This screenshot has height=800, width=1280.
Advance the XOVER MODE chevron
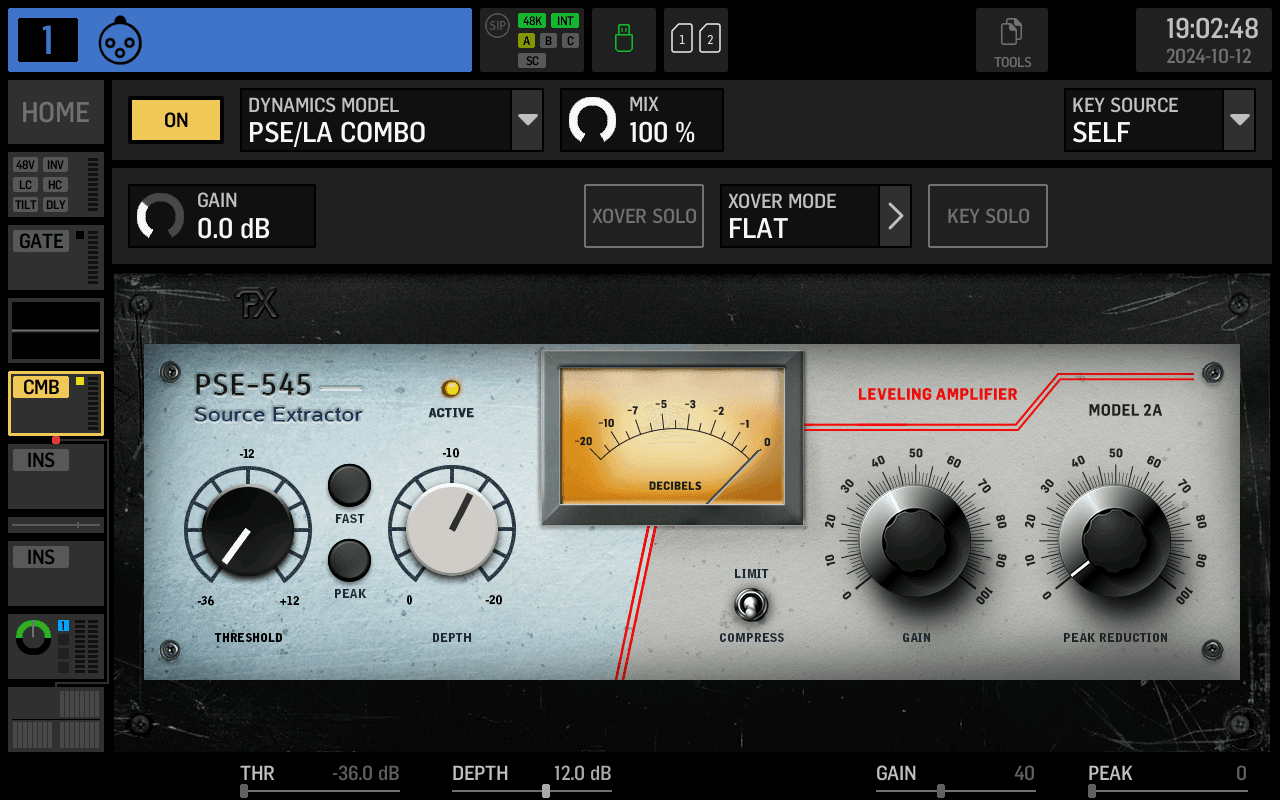(895, 216)
